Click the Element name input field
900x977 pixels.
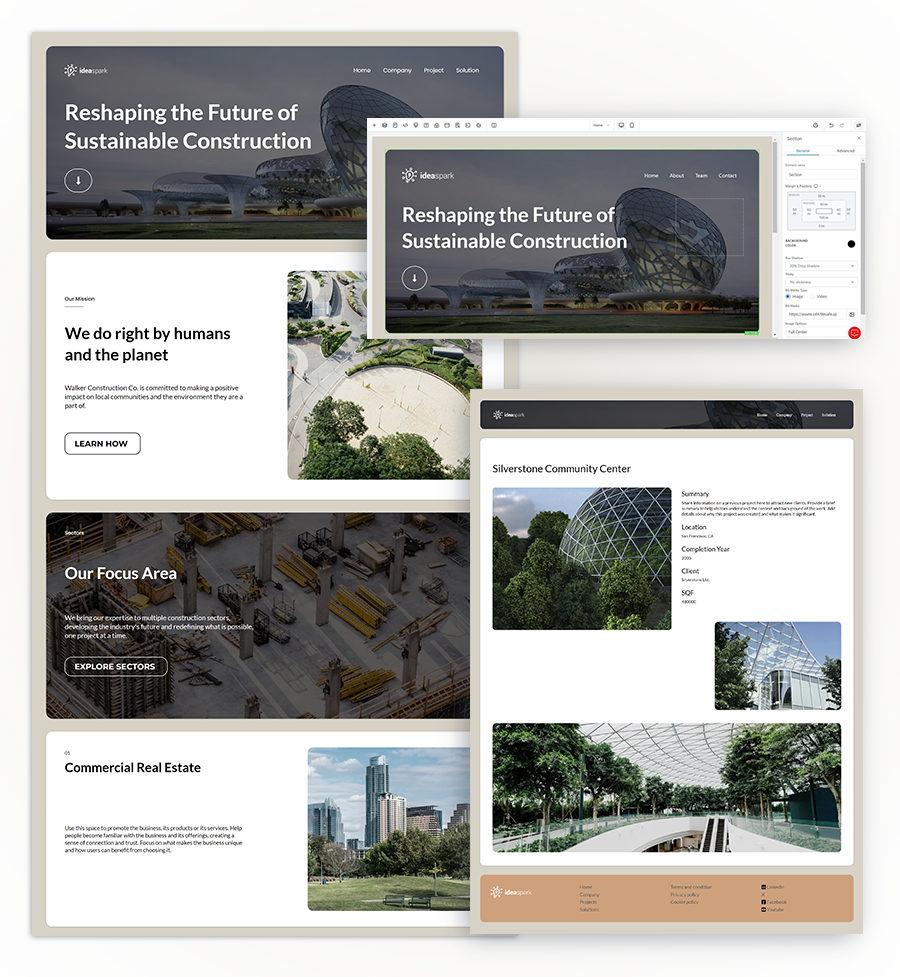pos(821,174)
